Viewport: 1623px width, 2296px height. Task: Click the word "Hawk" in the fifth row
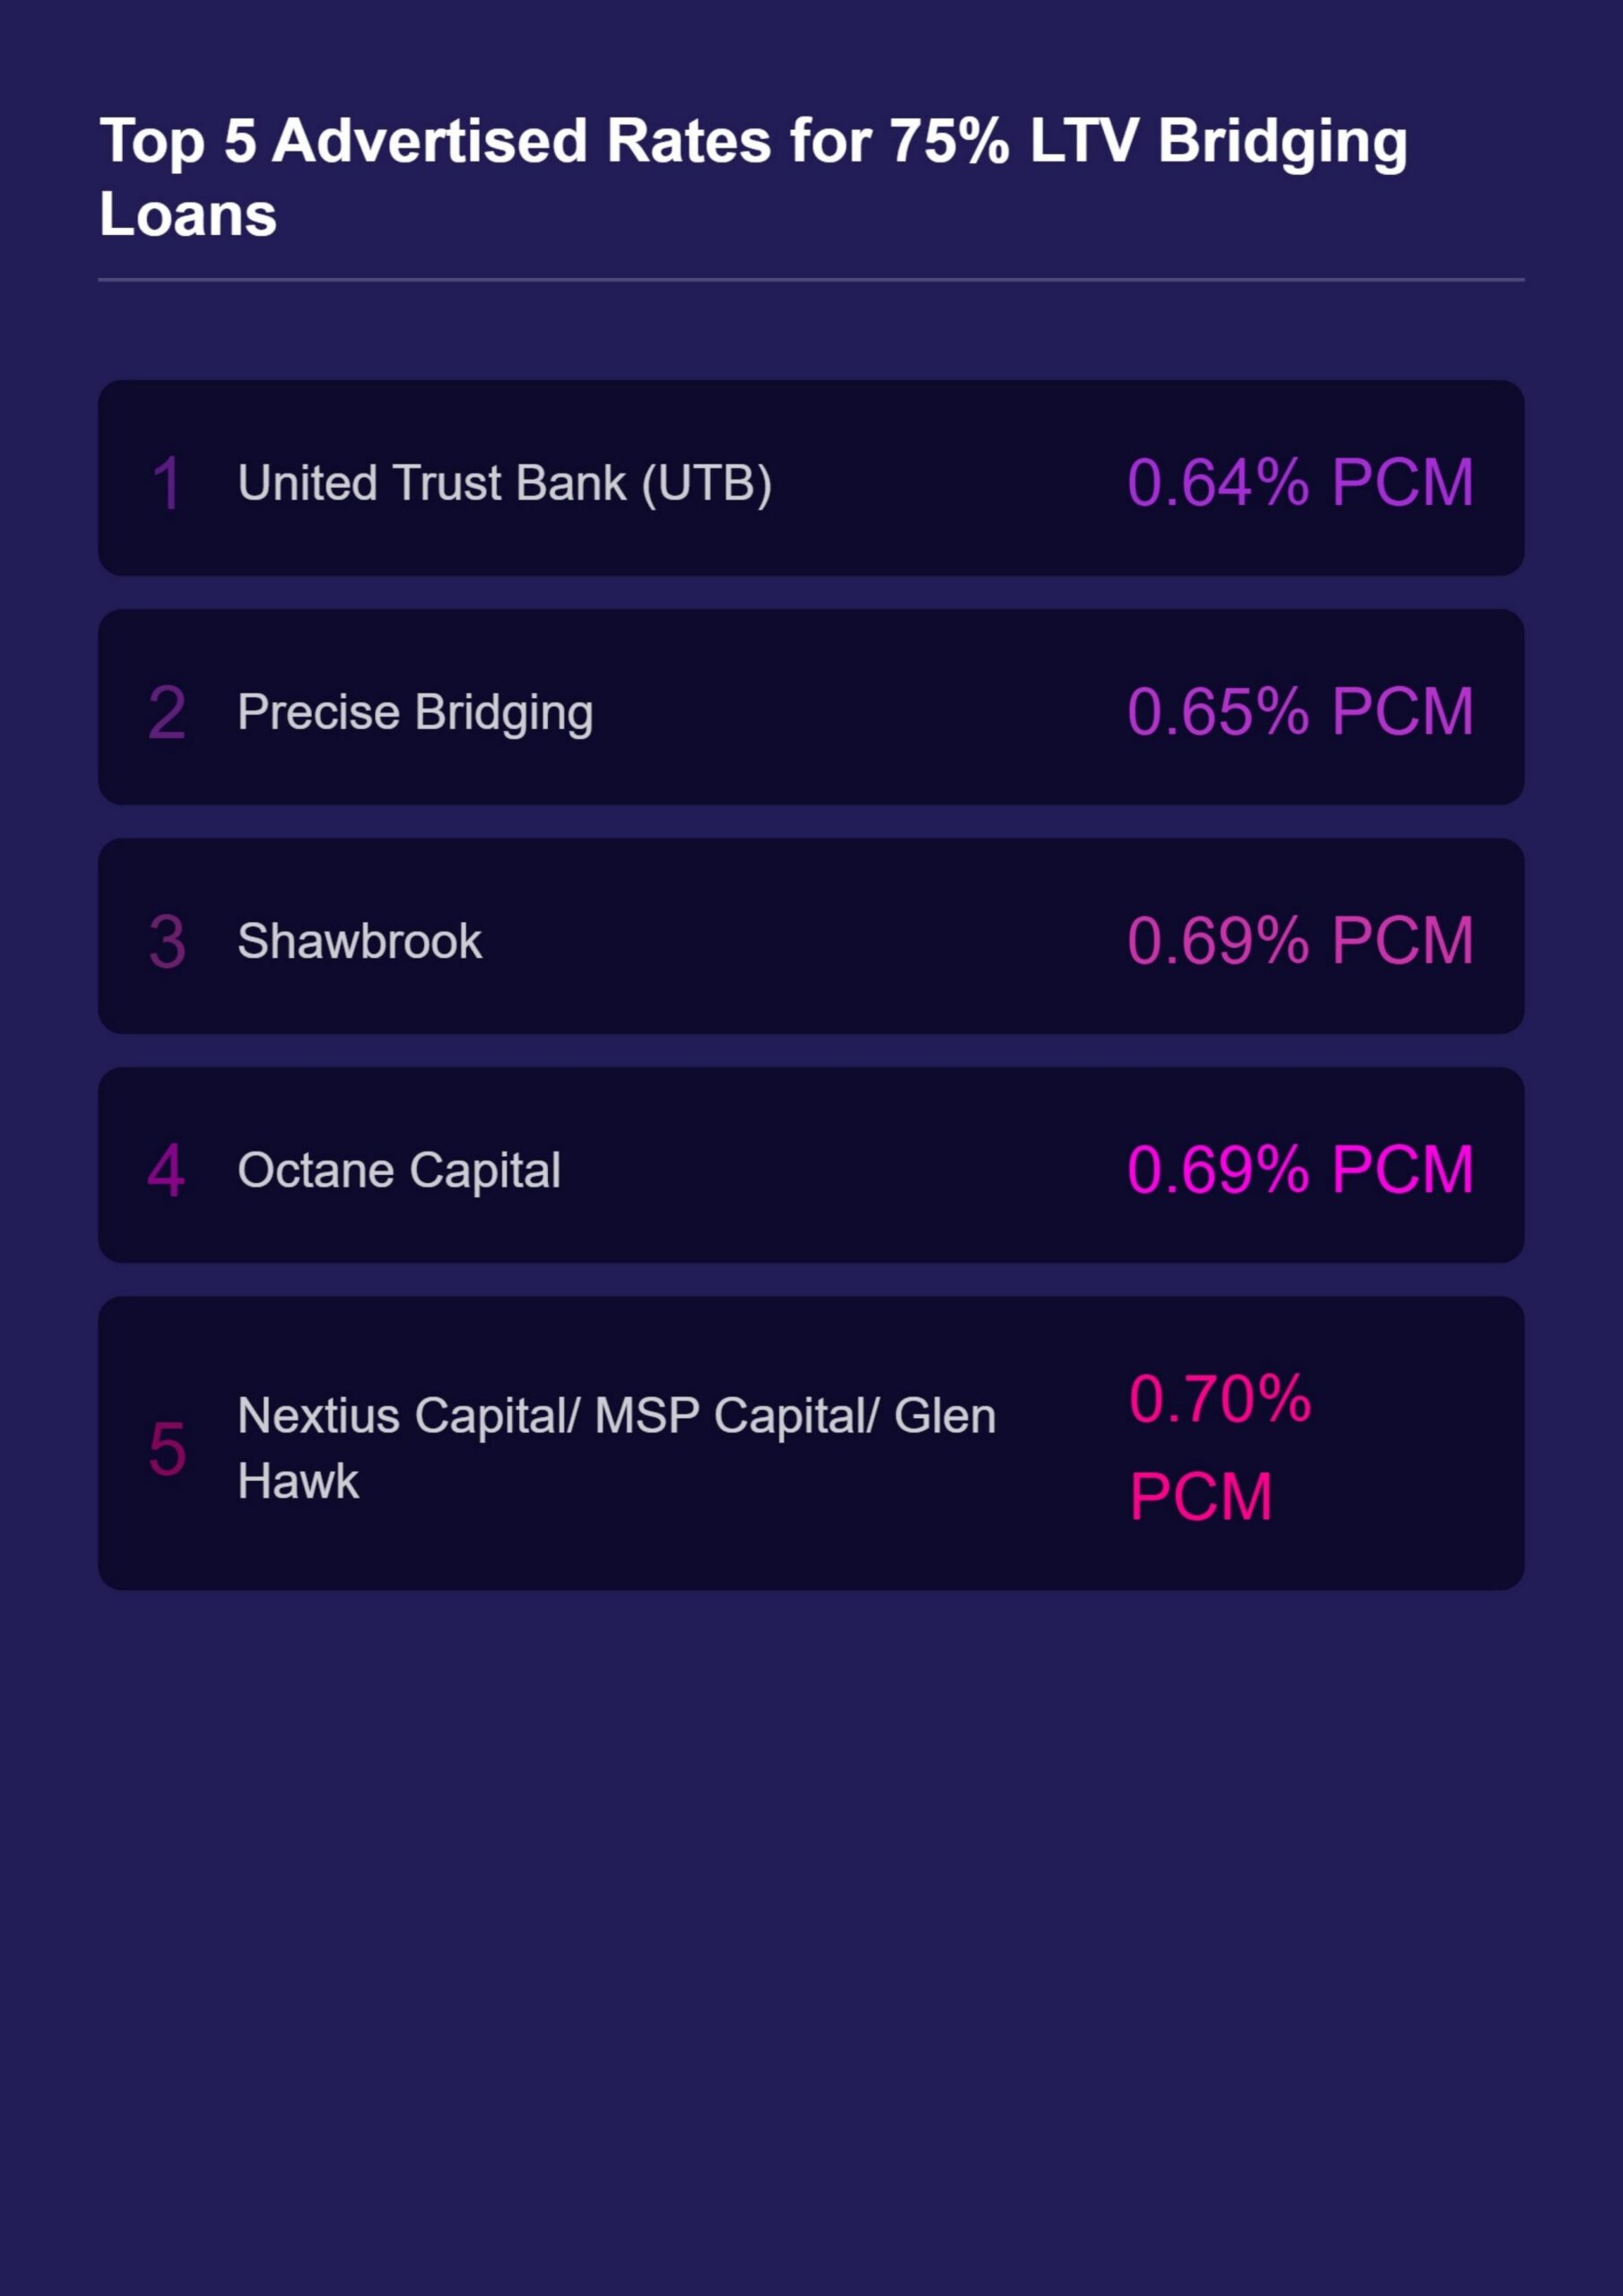point(298,1480)
